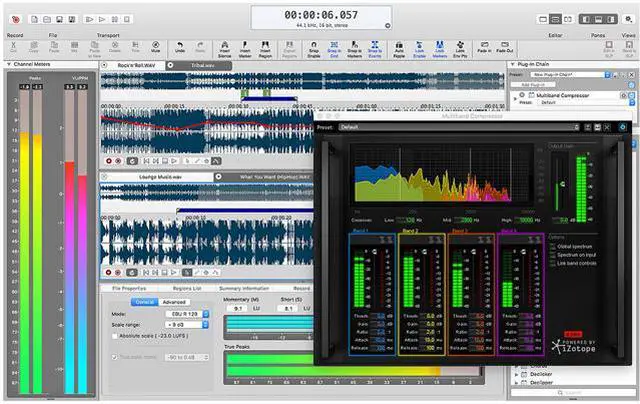Image resolution: width=640 pixels, height=404 pixels.
Task: Open a file using the folder icon
Action: (47, 19)
